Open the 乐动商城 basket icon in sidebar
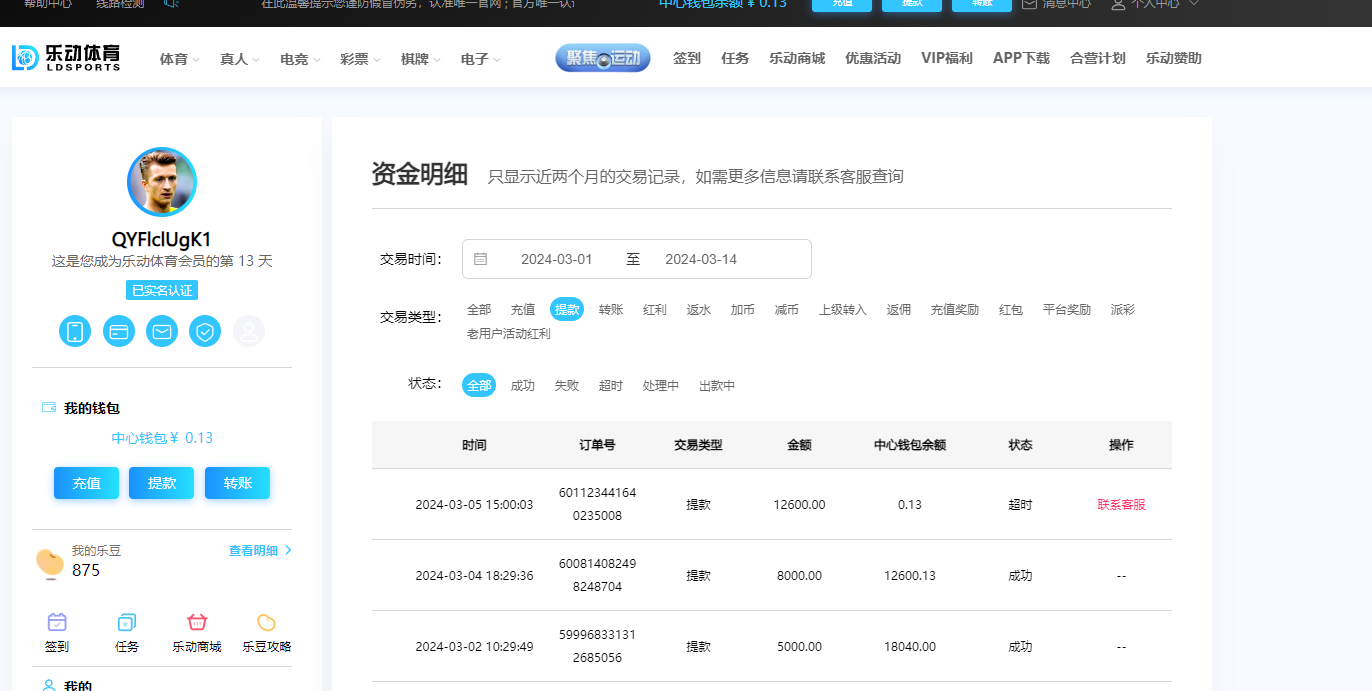1372x691 pixels. (x=197, y=622)
